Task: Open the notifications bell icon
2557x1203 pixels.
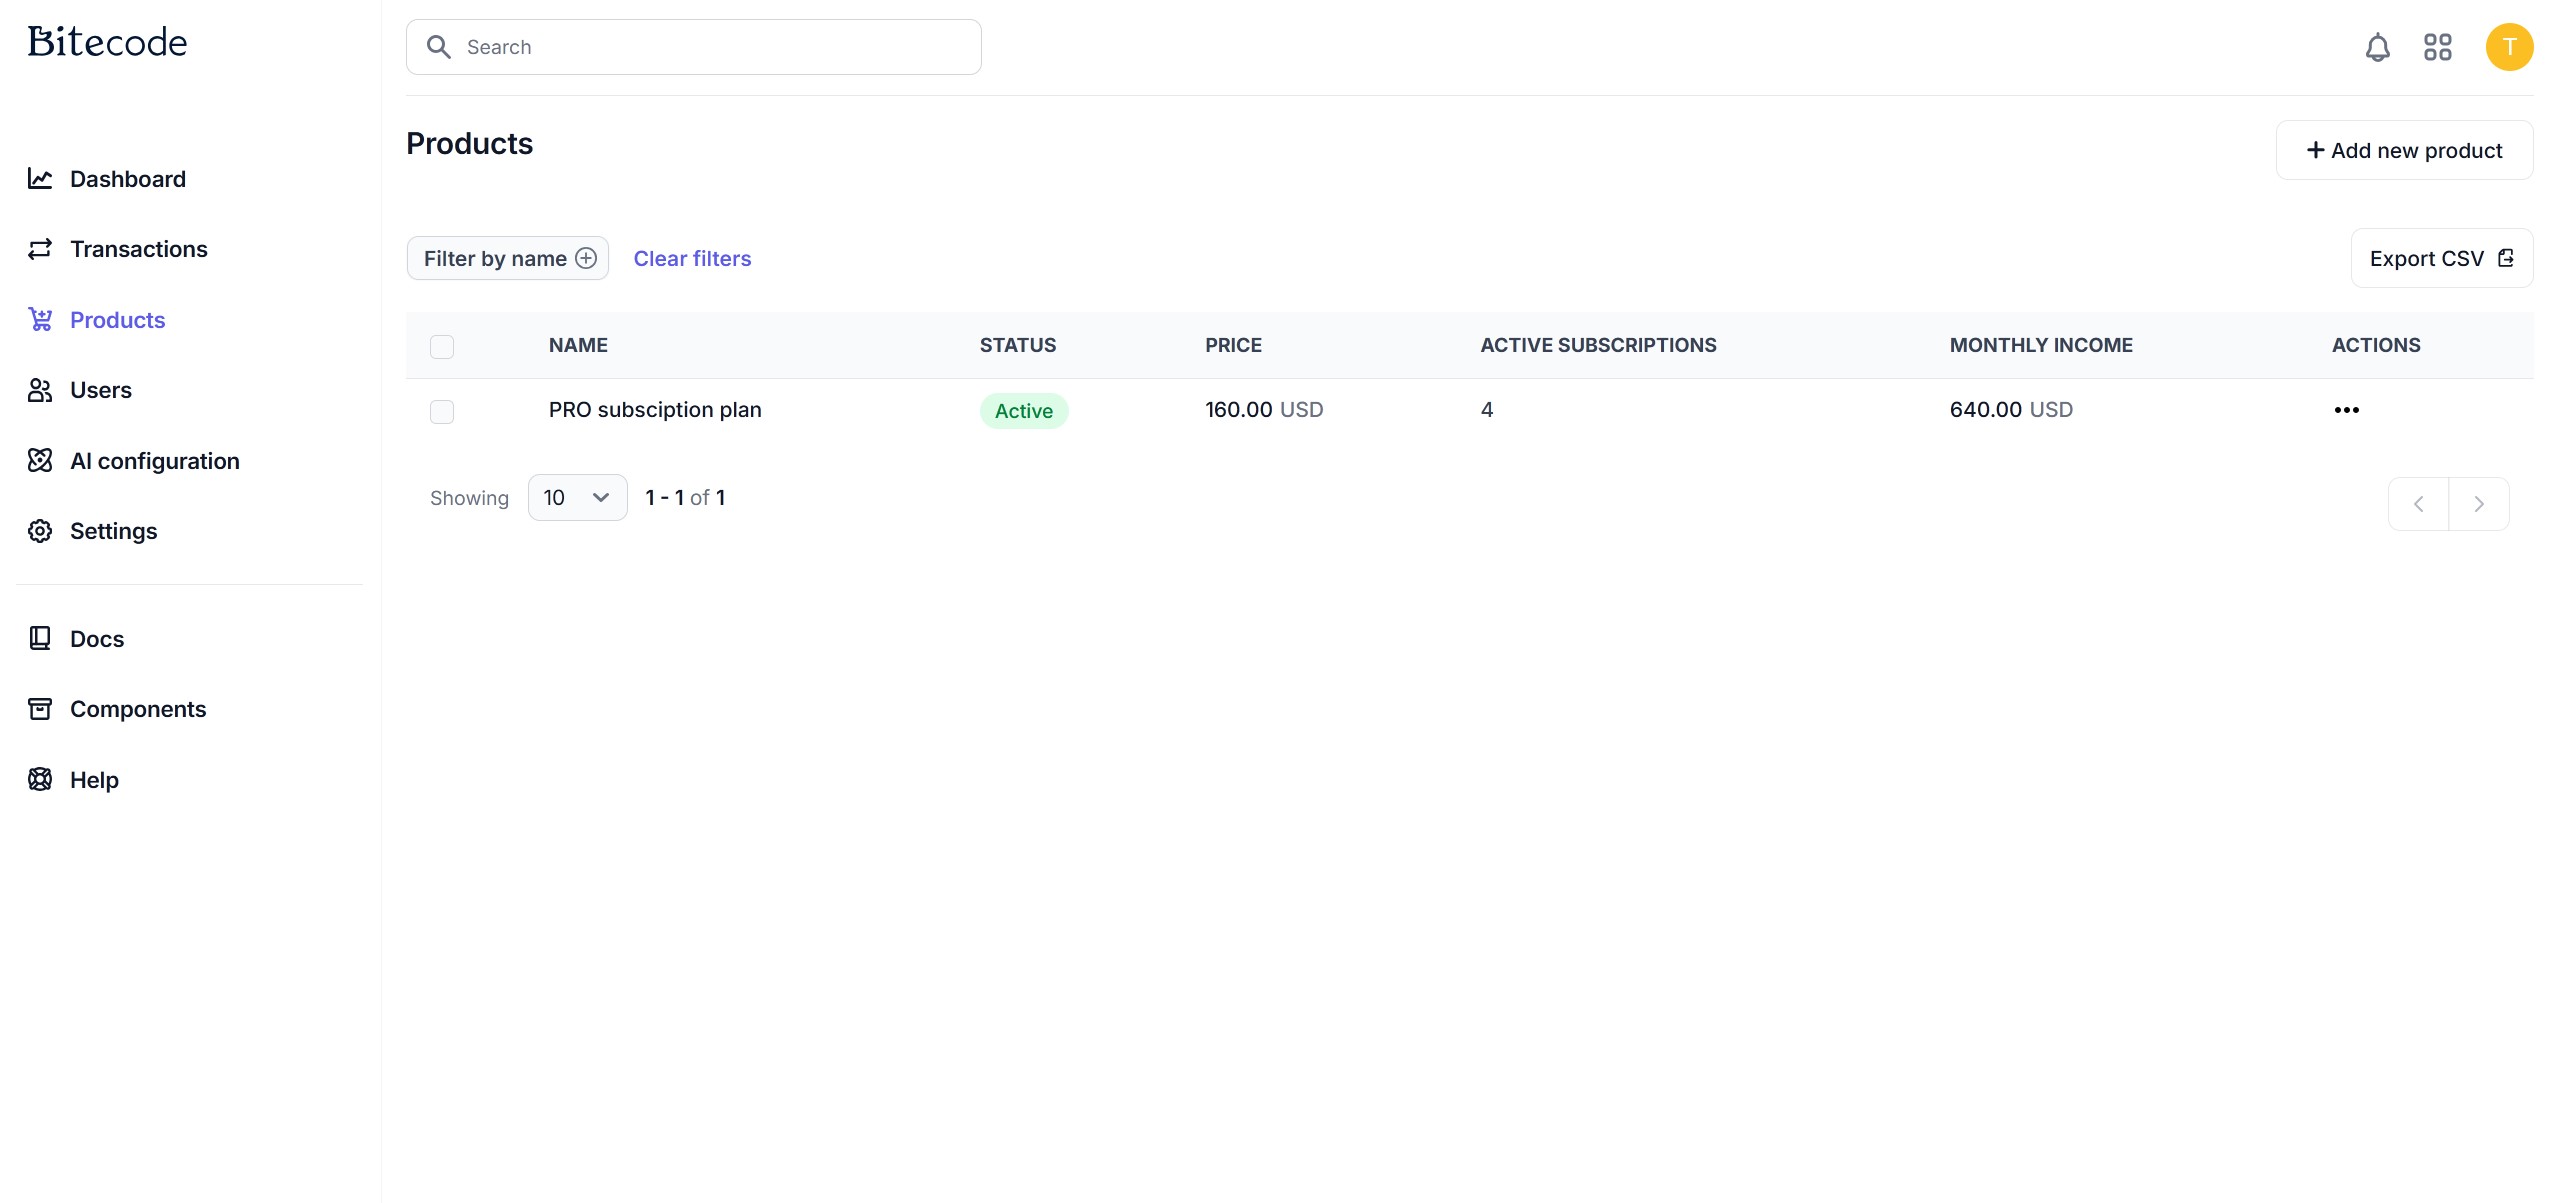Action: [x=2377, y=47]
